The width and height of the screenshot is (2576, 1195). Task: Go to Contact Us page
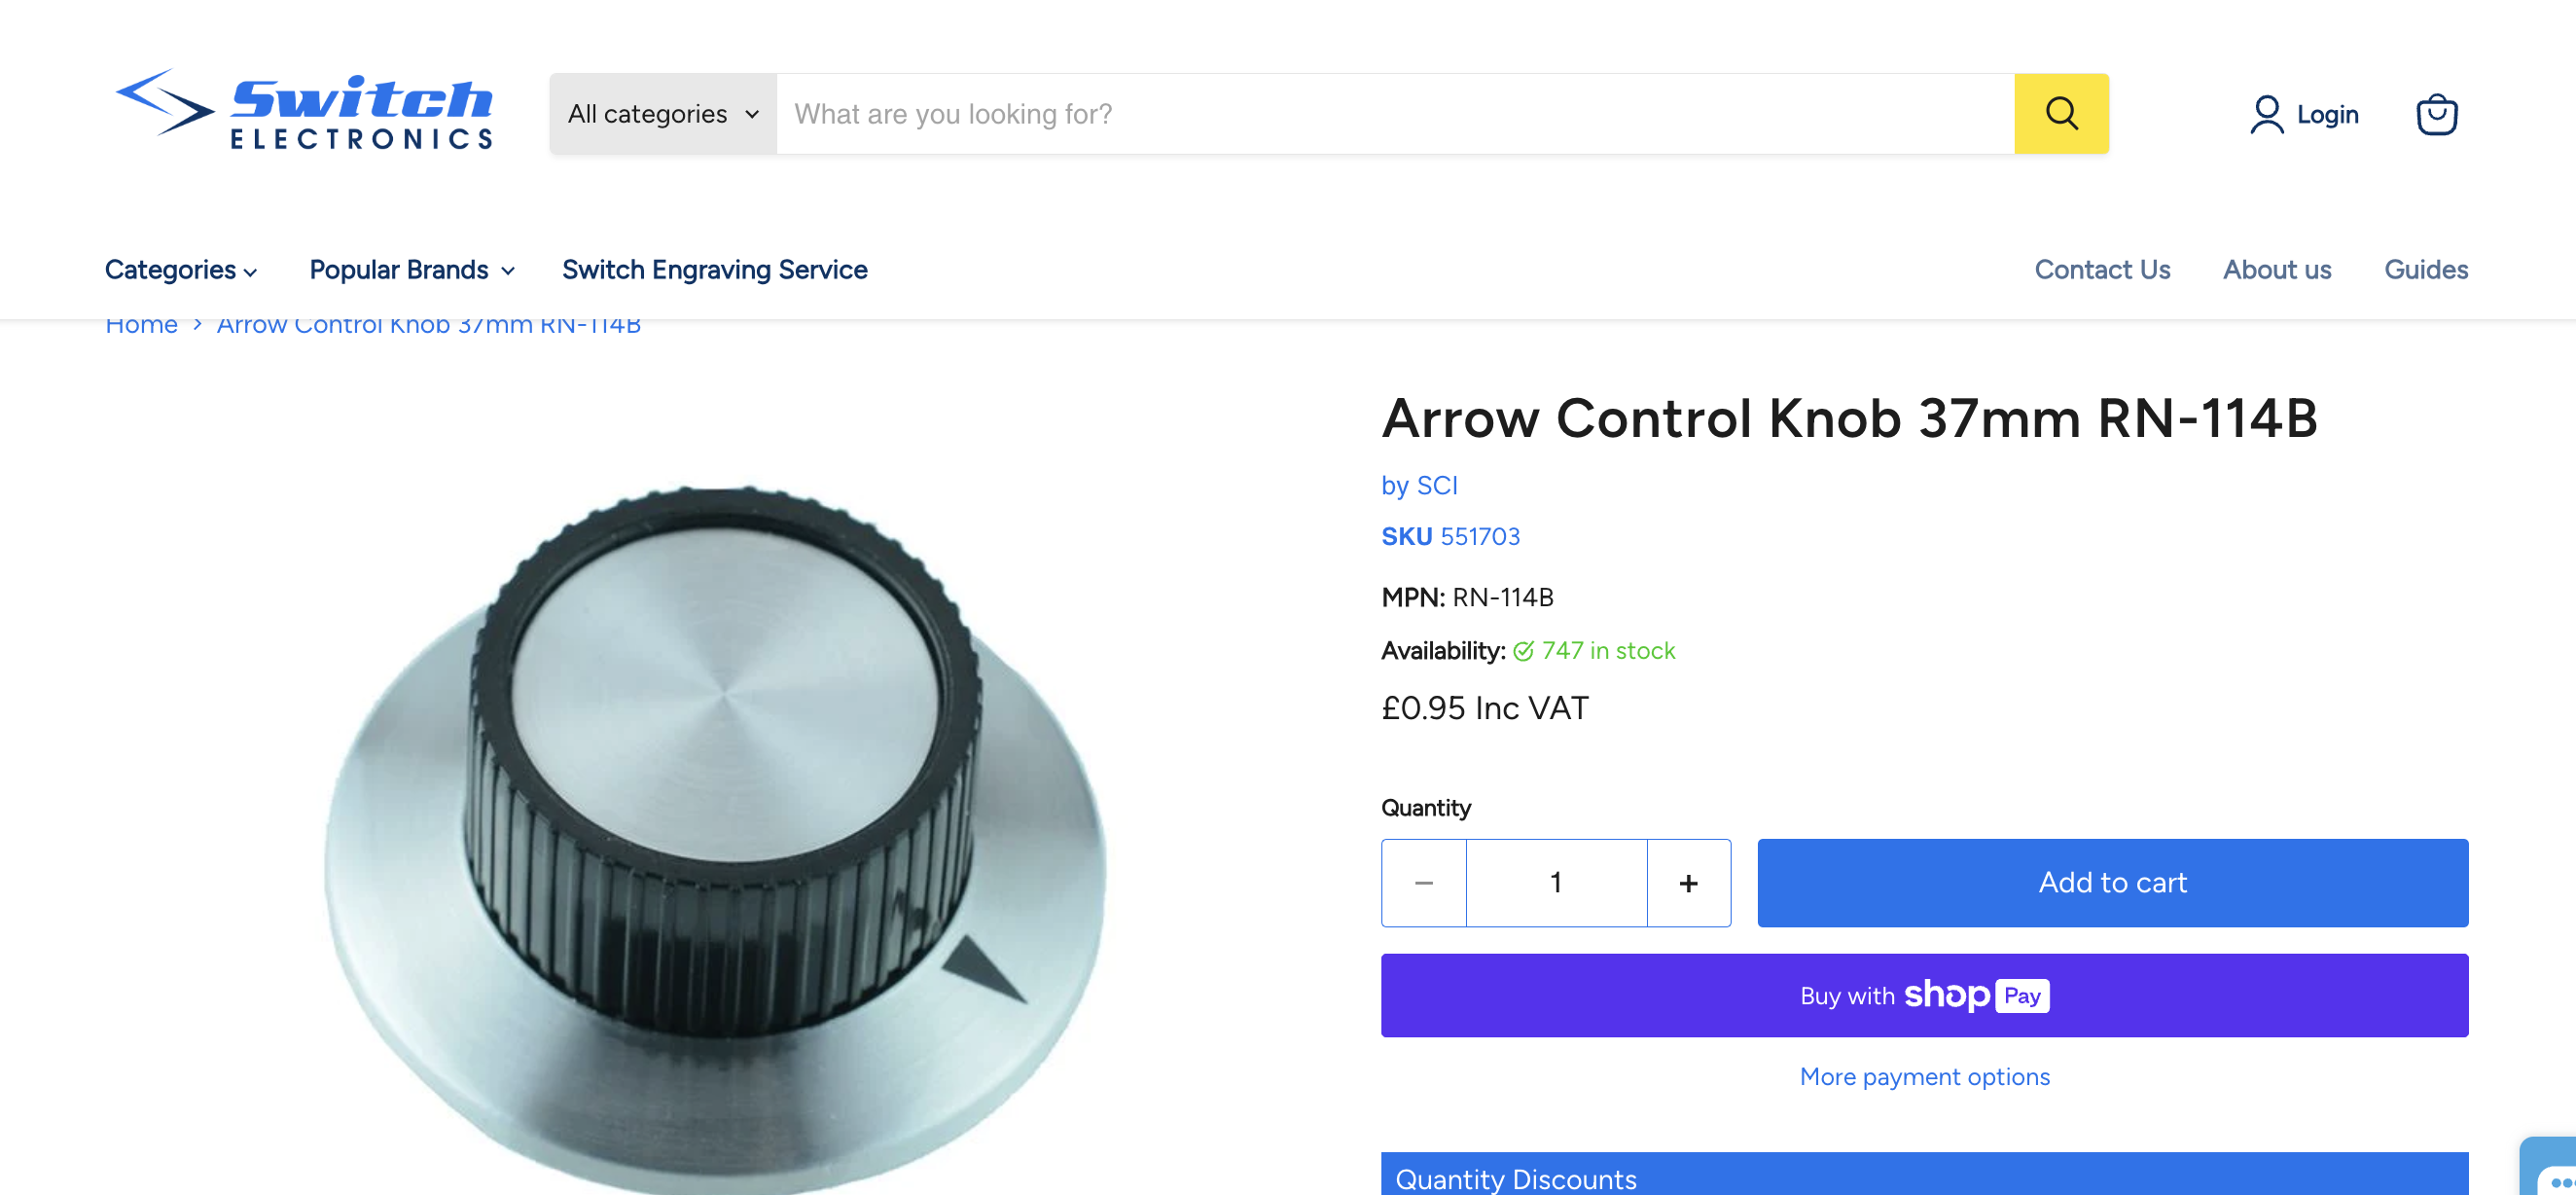click(2101, 270)
